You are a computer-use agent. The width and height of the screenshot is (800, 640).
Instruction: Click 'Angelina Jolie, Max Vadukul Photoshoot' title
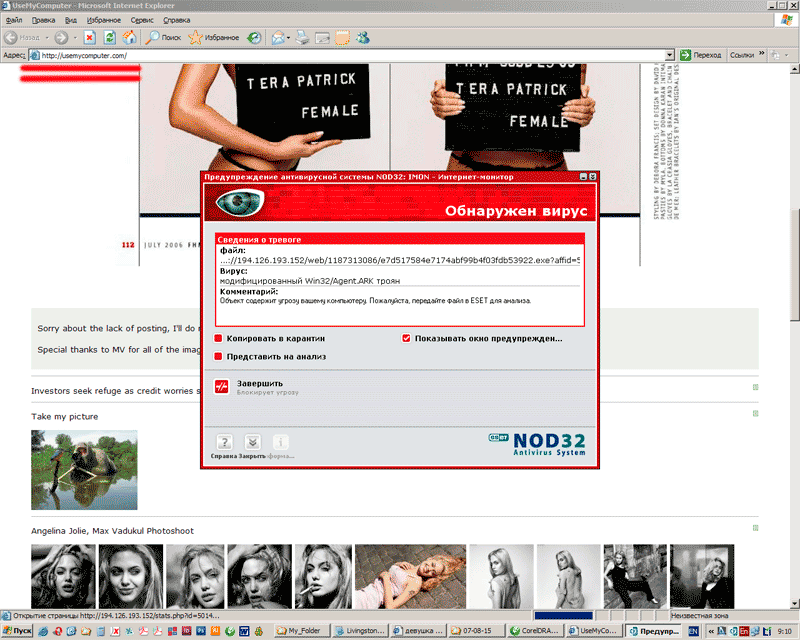coord(112,531)
